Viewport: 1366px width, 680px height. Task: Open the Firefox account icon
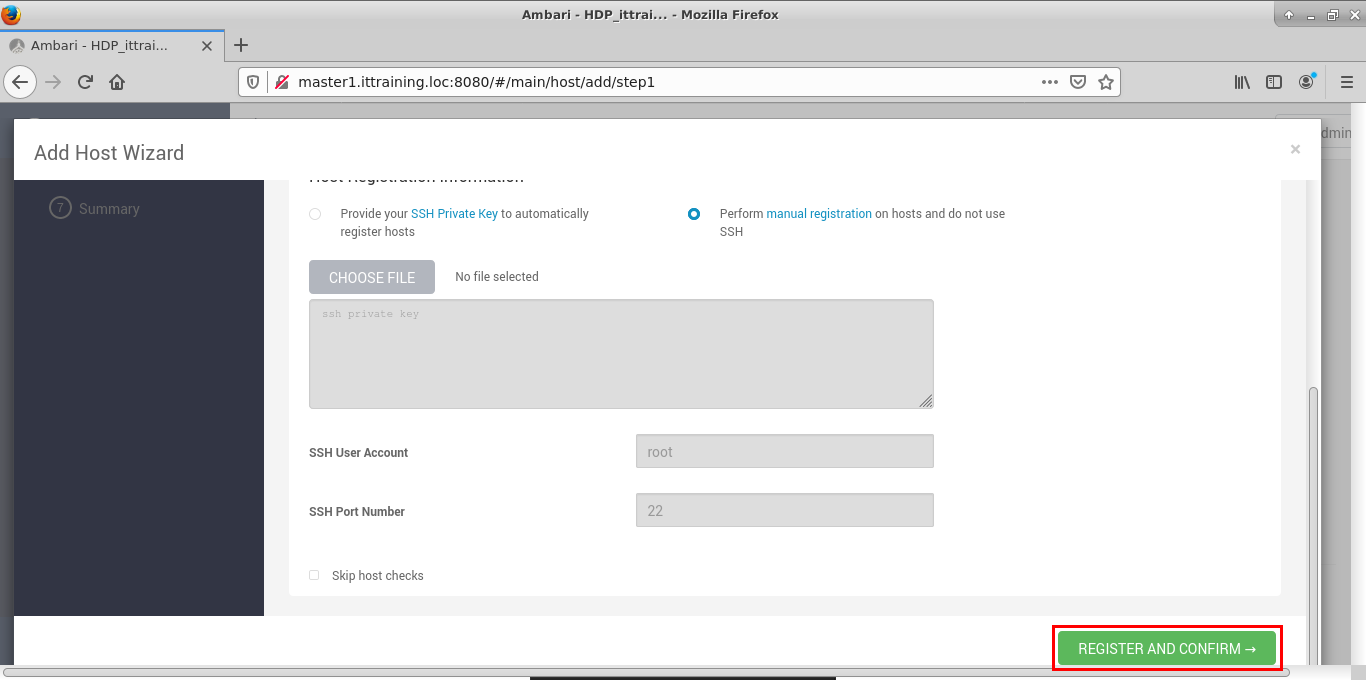pyautogui.click(x=1307, y=82)
